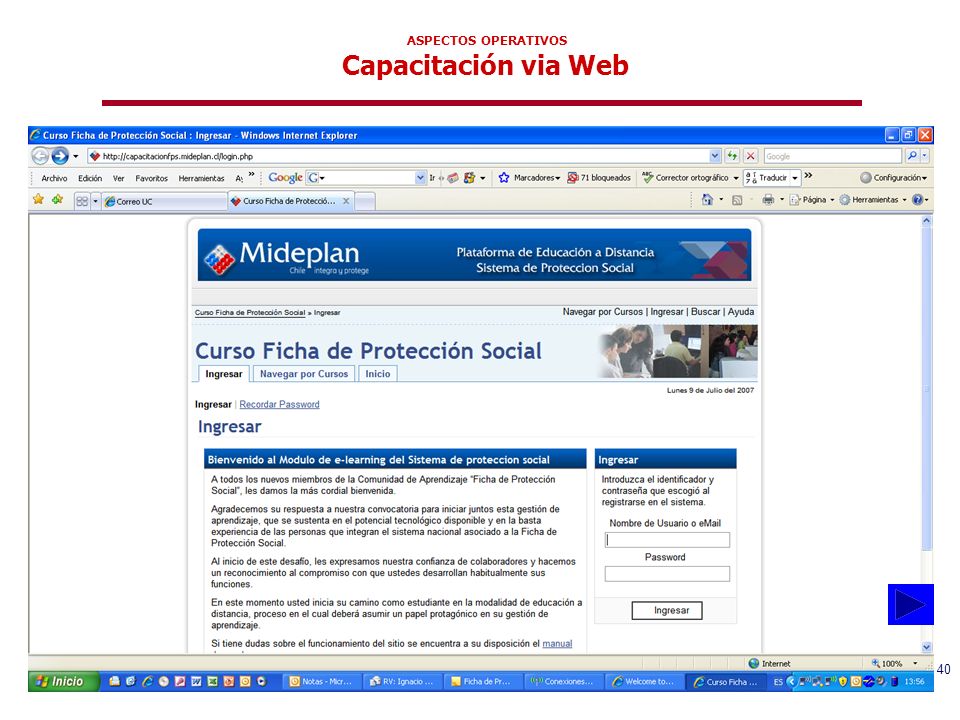Select the Navegar por Cursos page tab
This screenshot has height=720, width=960.
[x=304, y=373]
